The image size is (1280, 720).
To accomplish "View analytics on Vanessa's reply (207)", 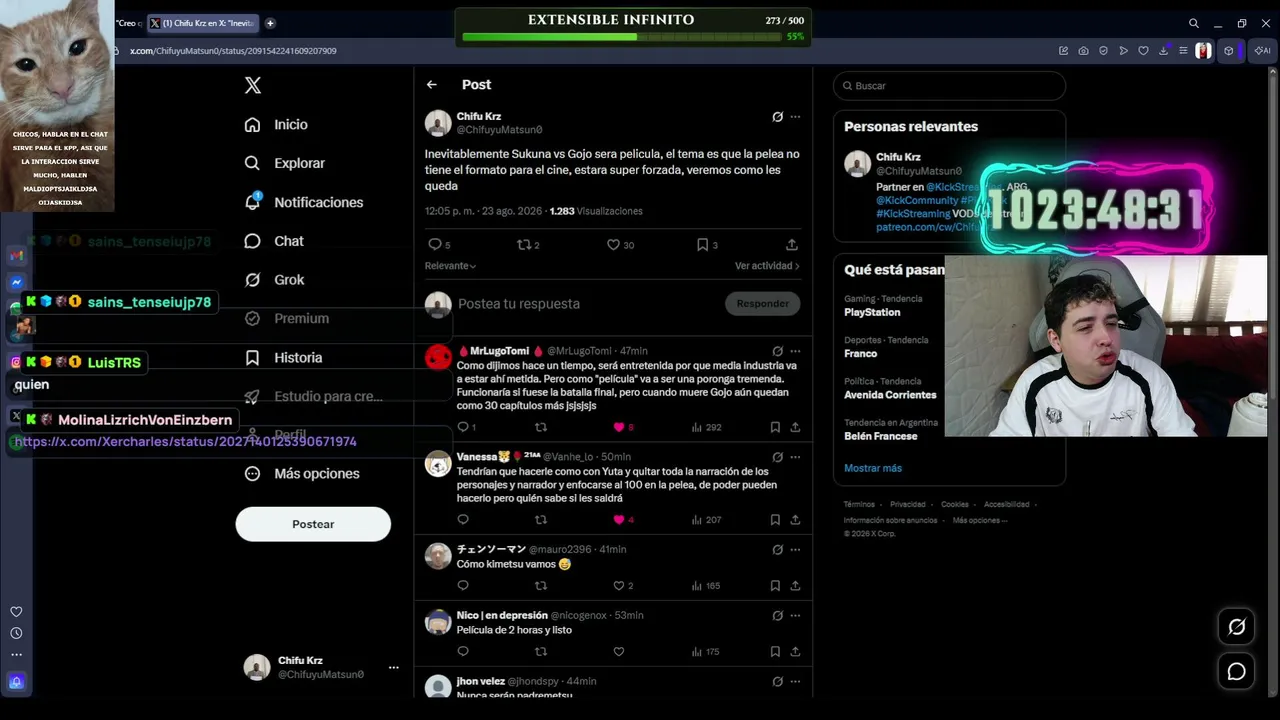I will pos(706,519).
